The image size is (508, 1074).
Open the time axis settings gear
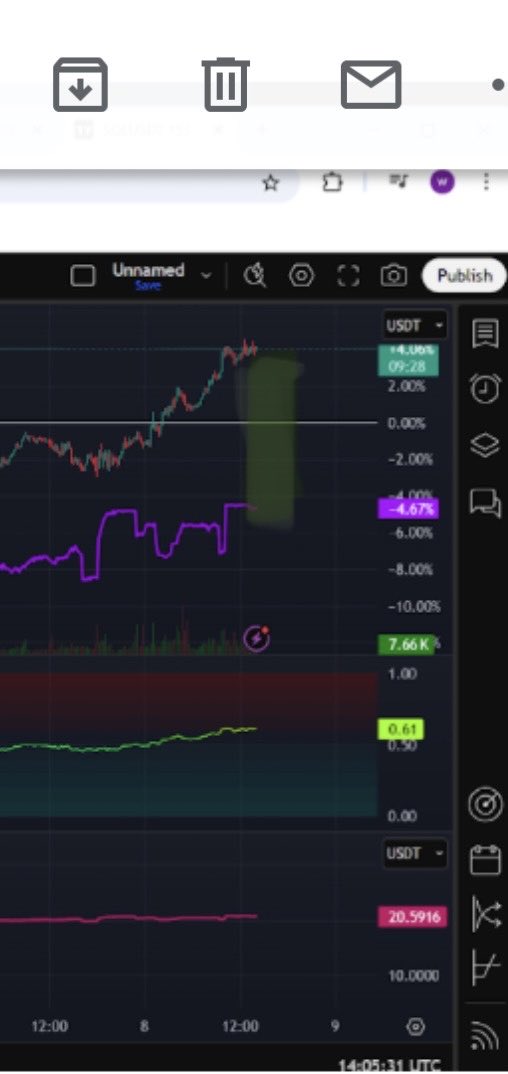(x=416, y=1027)
